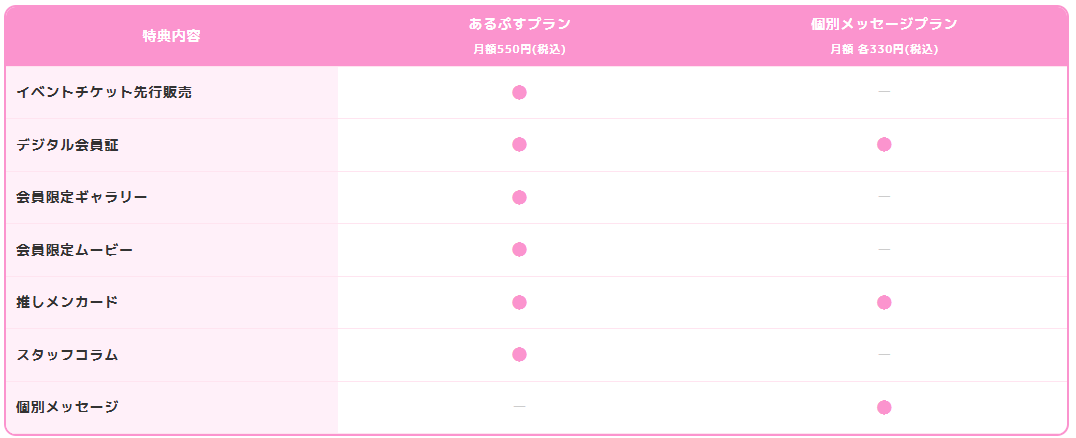Click 会員限定ムービー dot under あるぷすプラン
The width and height of the screenshot is (1076, 438).
tap(519, 249)
